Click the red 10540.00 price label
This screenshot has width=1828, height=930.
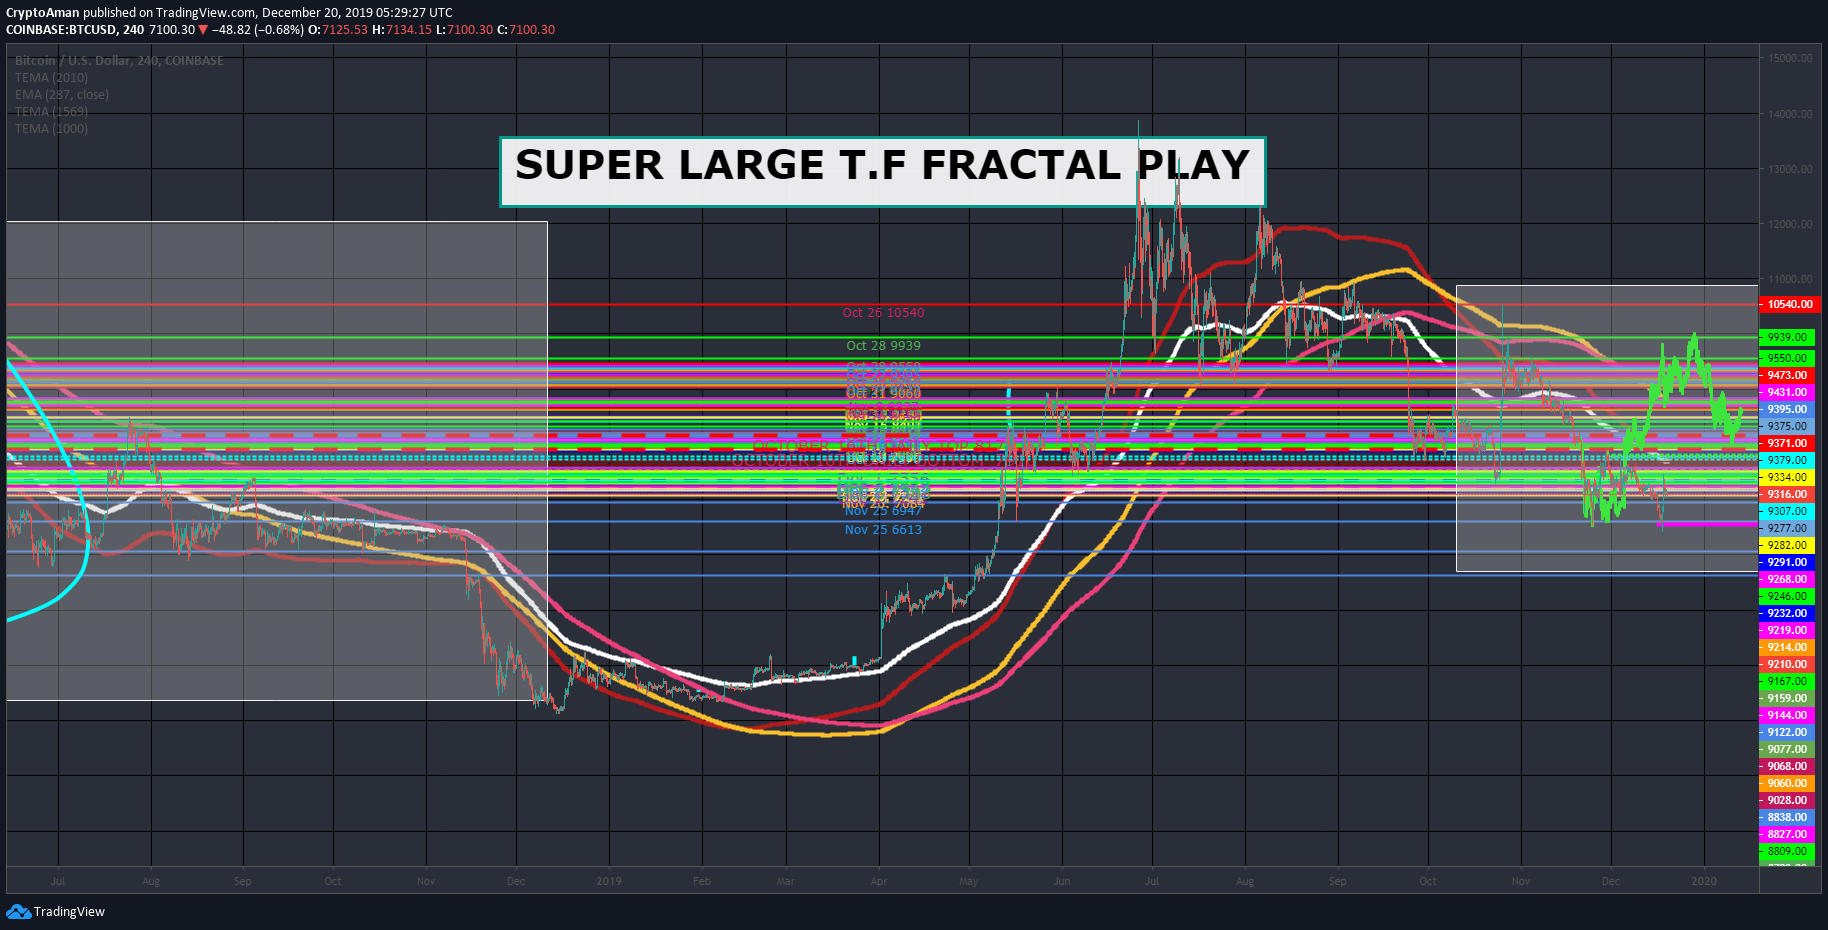(x=1789, y=304)
